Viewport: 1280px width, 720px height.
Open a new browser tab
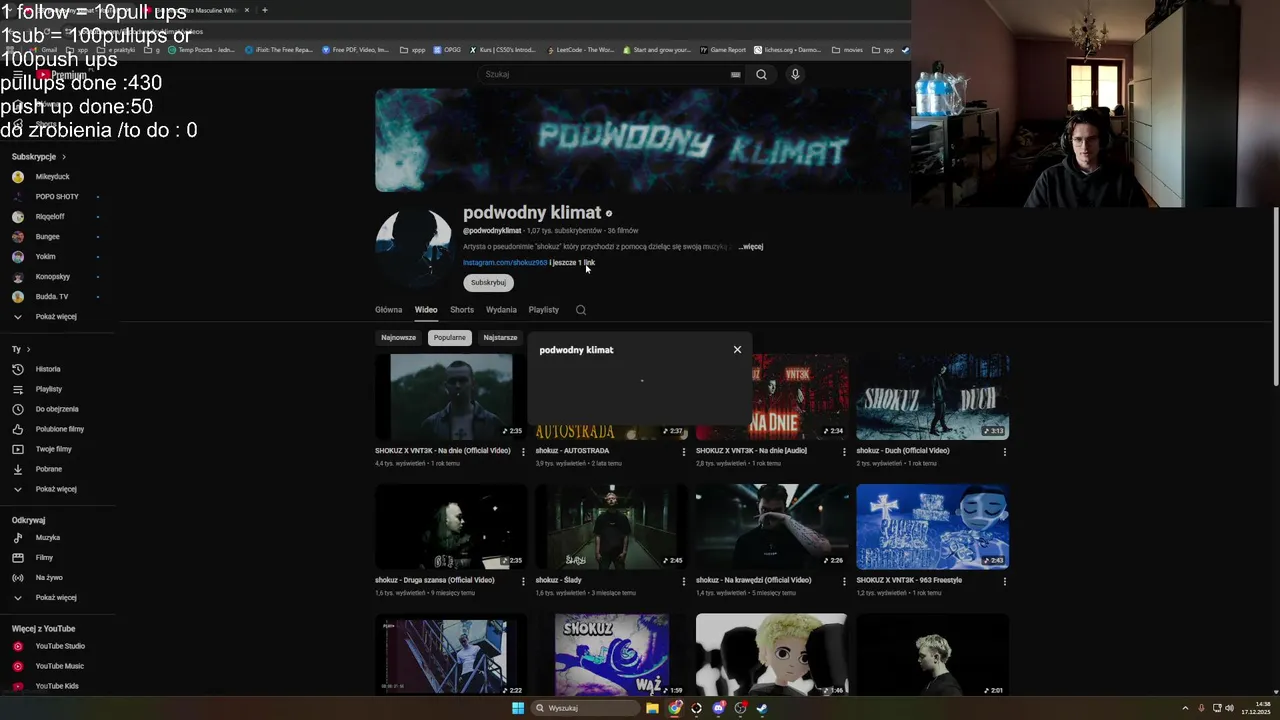point(264,10)
